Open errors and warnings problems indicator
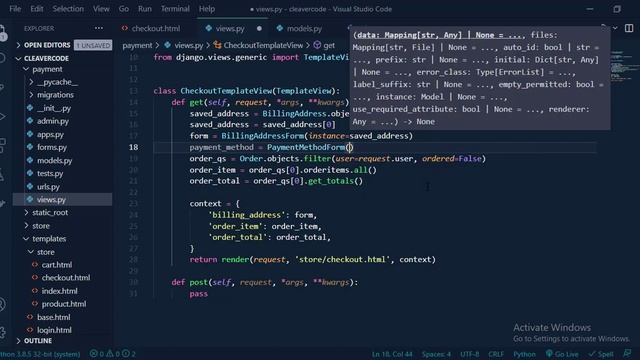The width and height of the screenshot is (640, 360). click(112, 354)
